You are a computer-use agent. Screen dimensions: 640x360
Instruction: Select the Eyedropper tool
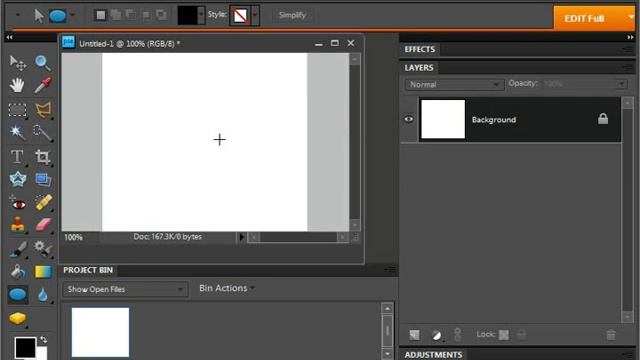click(x=43, y=85)
